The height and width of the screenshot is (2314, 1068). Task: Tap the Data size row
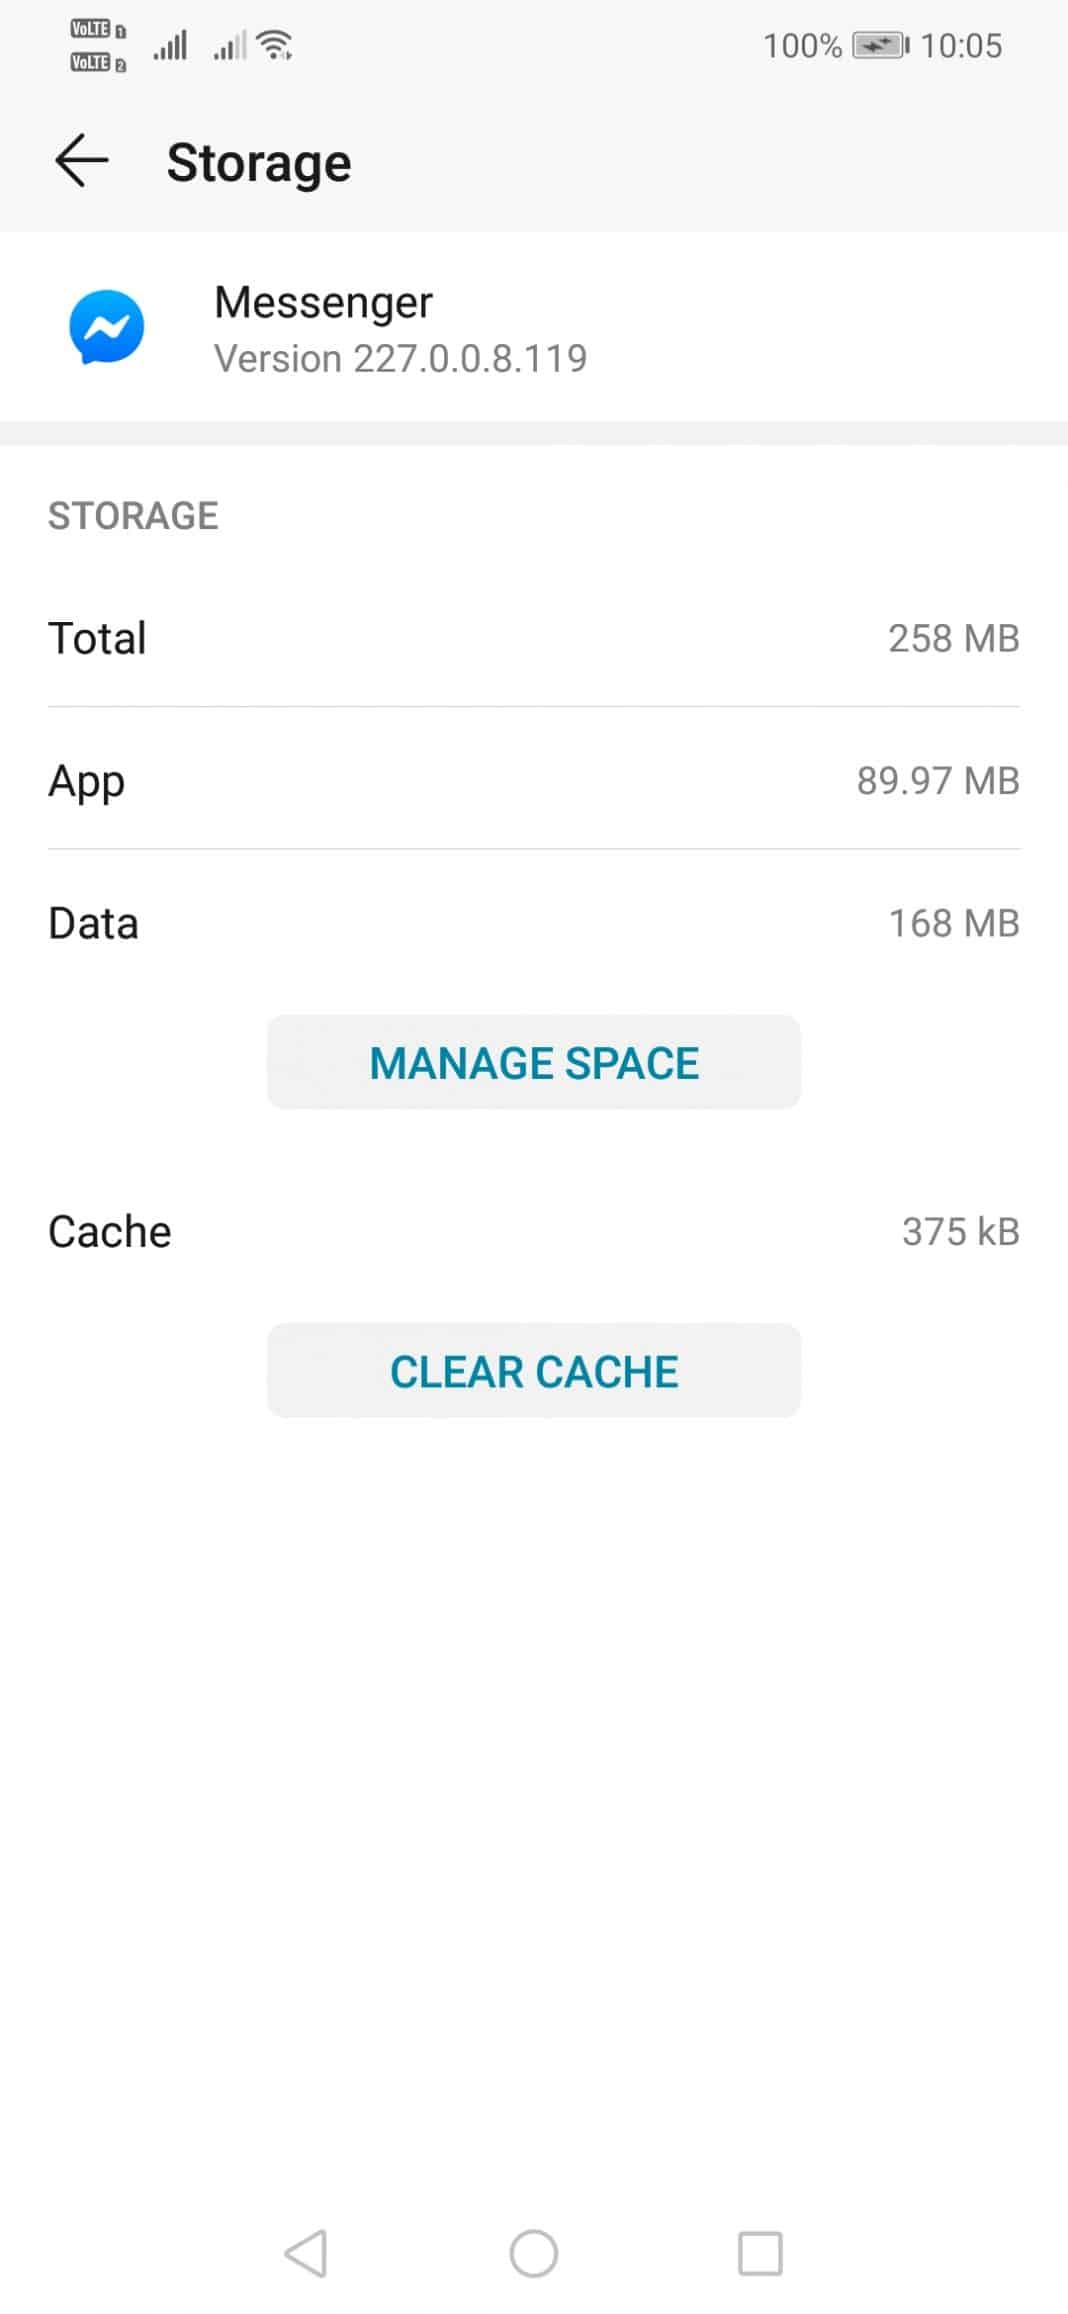[534, 923]
